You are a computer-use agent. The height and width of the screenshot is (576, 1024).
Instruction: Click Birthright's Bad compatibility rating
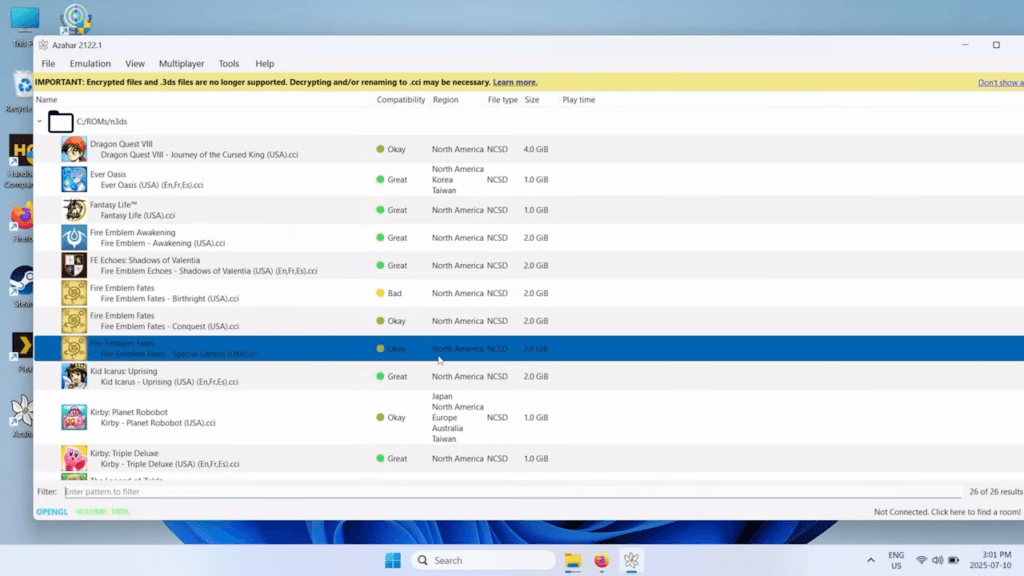click(x=389, y=293)
